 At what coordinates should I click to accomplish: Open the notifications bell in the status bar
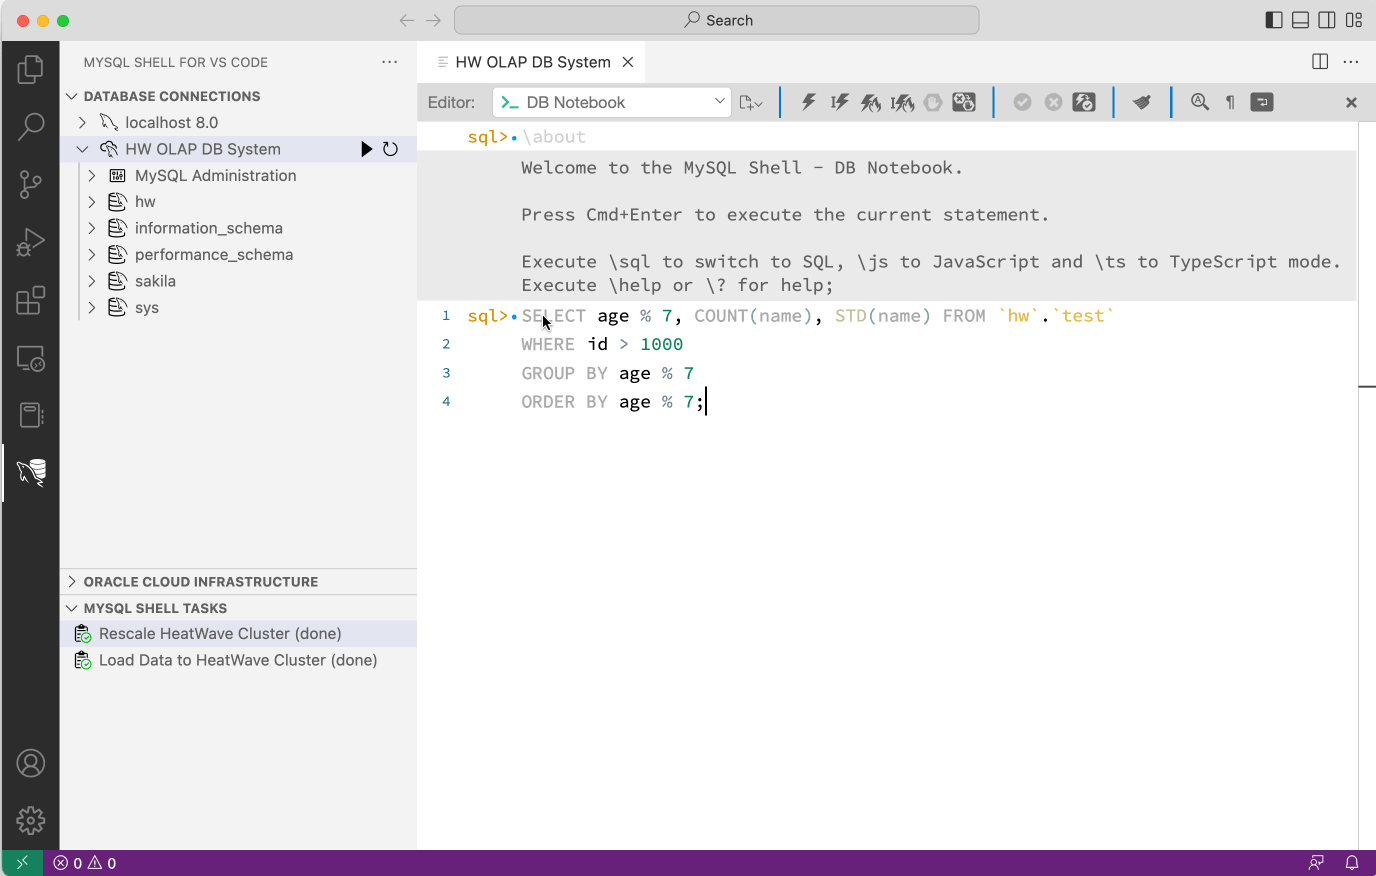click(1352, 862)
